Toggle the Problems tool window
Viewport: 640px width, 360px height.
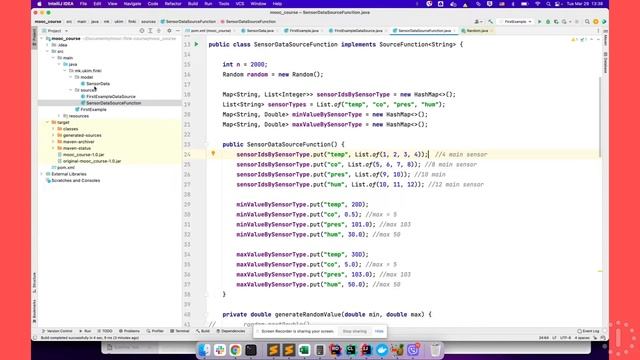click(129, 331)
